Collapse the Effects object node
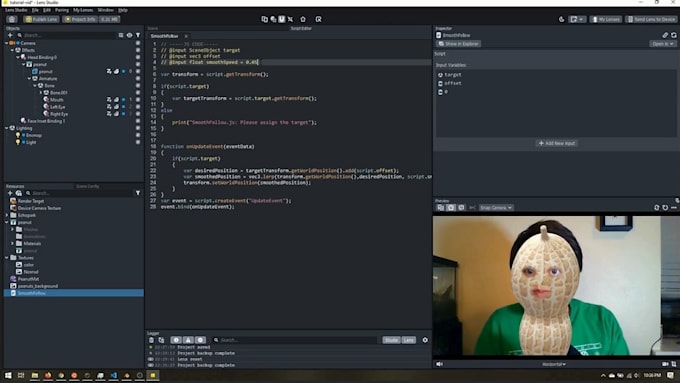Image resolution: width=680 pixels, height=383 pixels. 12,50
